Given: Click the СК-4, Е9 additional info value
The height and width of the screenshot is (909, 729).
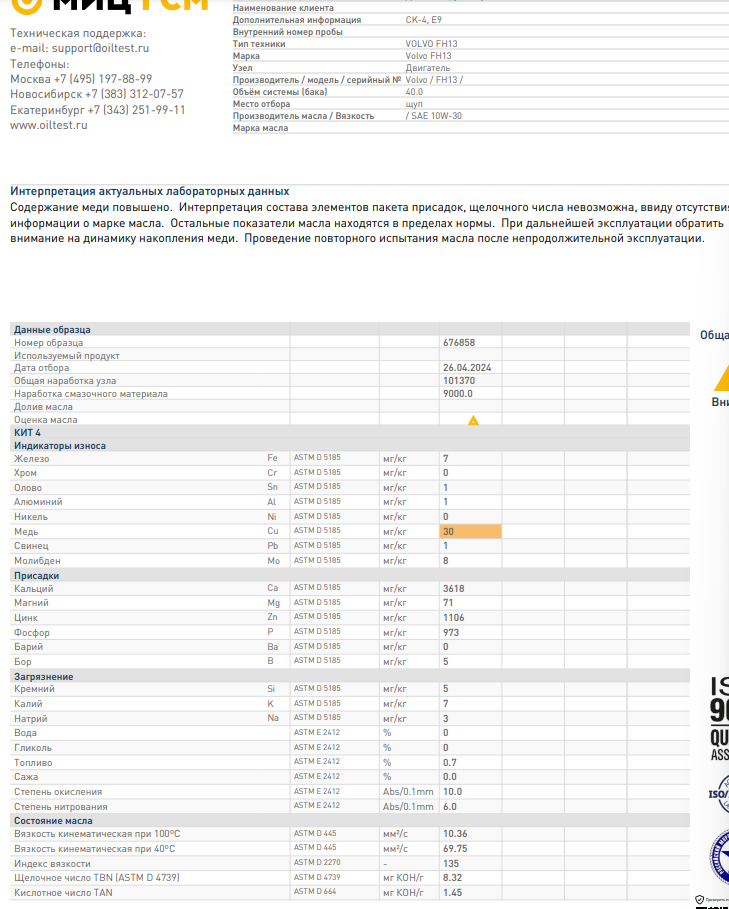Looking at the screenshot, I should 424,20.
